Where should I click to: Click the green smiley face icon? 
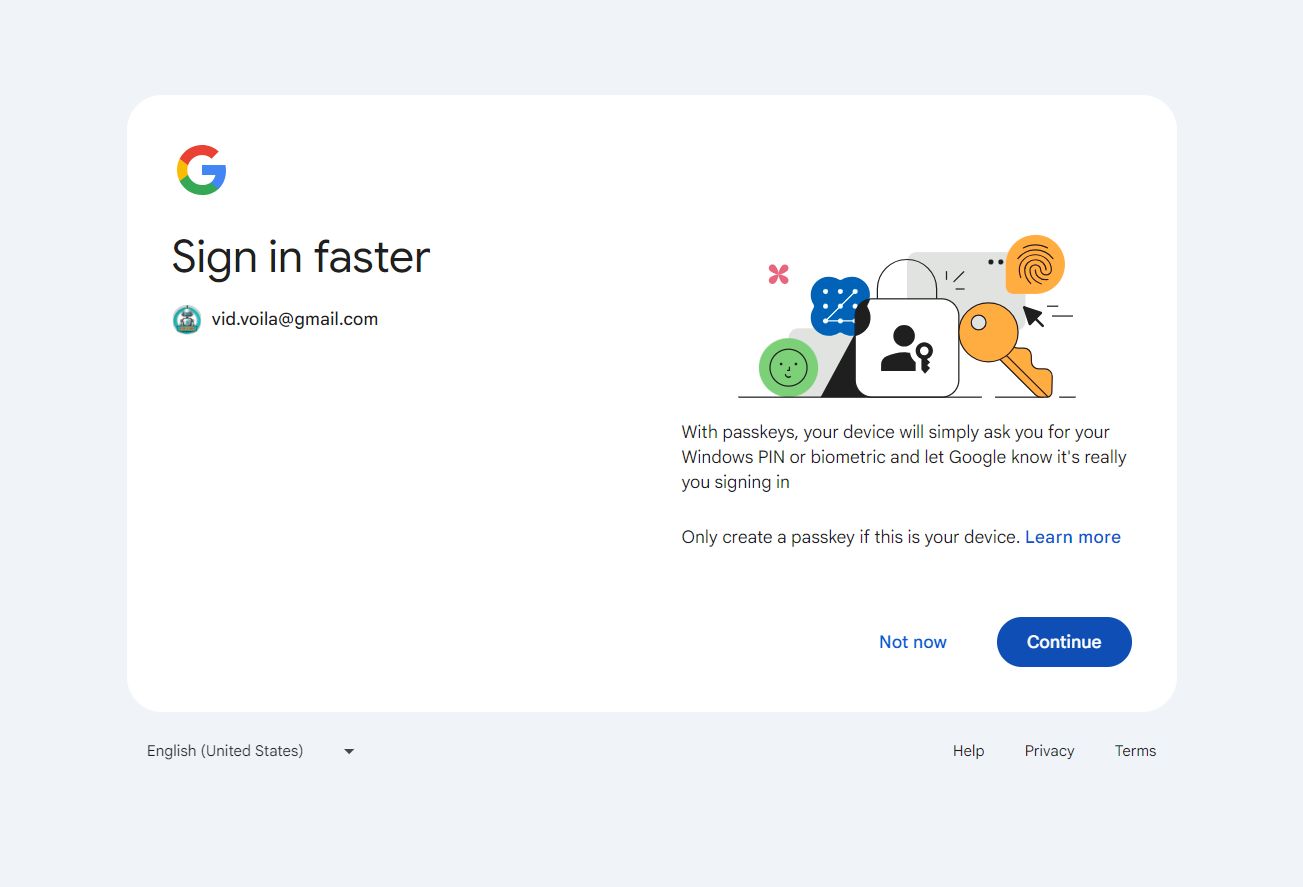tap(788, 367)
